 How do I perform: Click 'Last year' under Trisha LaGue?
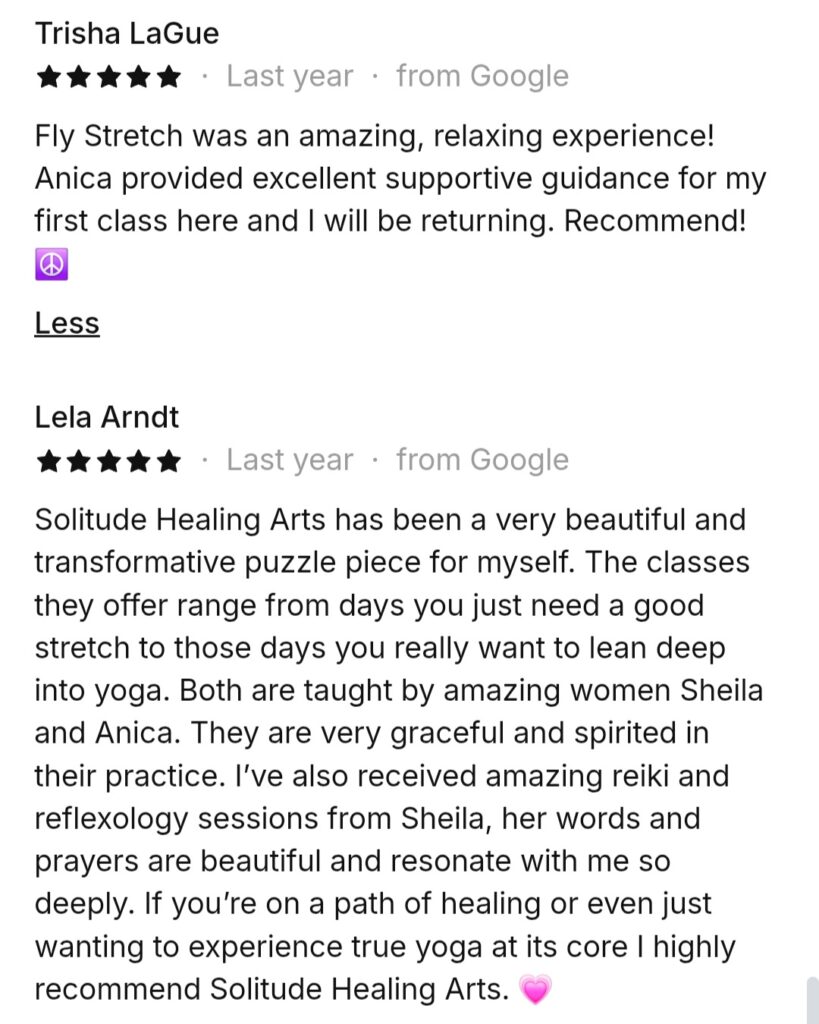click(x=289, y=76)
